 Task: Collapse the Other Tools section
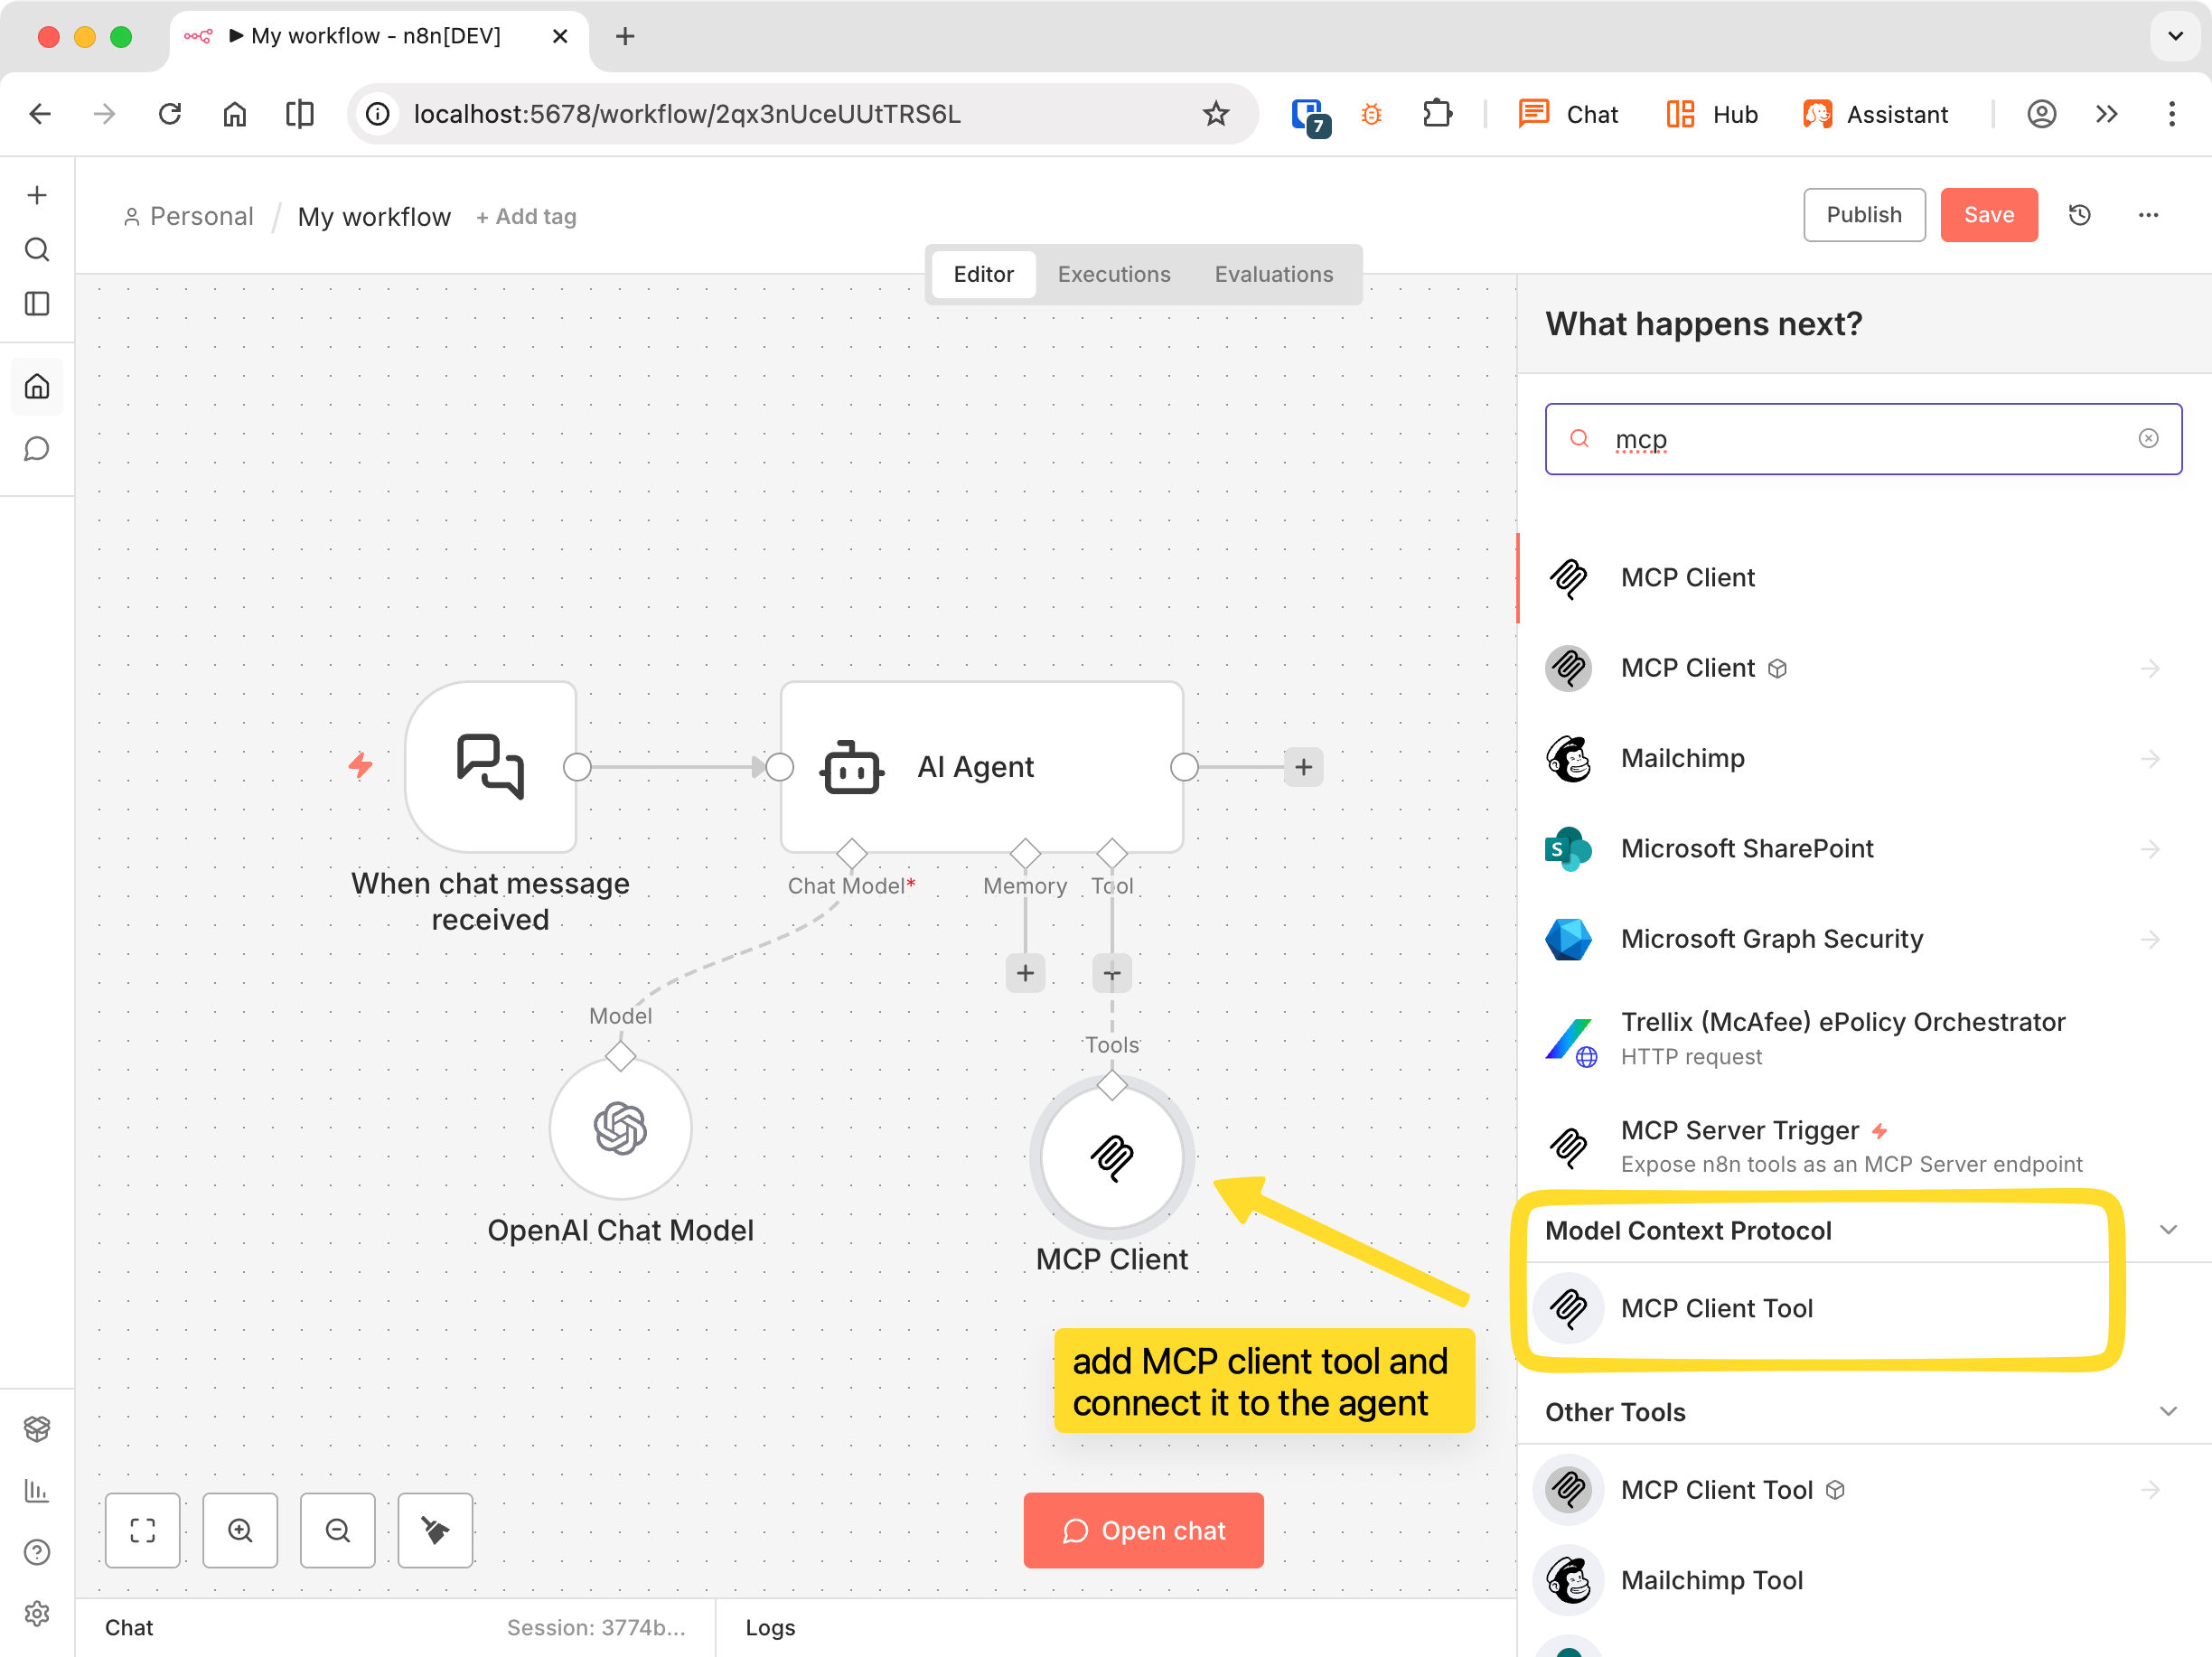2168,1411
